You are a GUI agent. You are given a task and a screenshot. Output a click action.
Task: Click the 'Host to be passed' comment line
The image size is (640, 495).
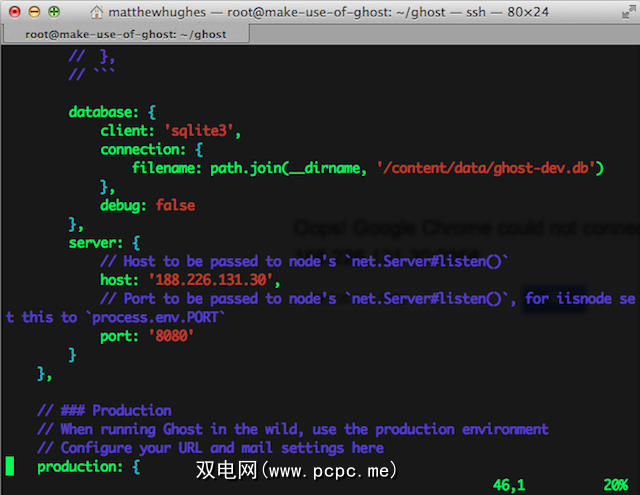point(304,261)
